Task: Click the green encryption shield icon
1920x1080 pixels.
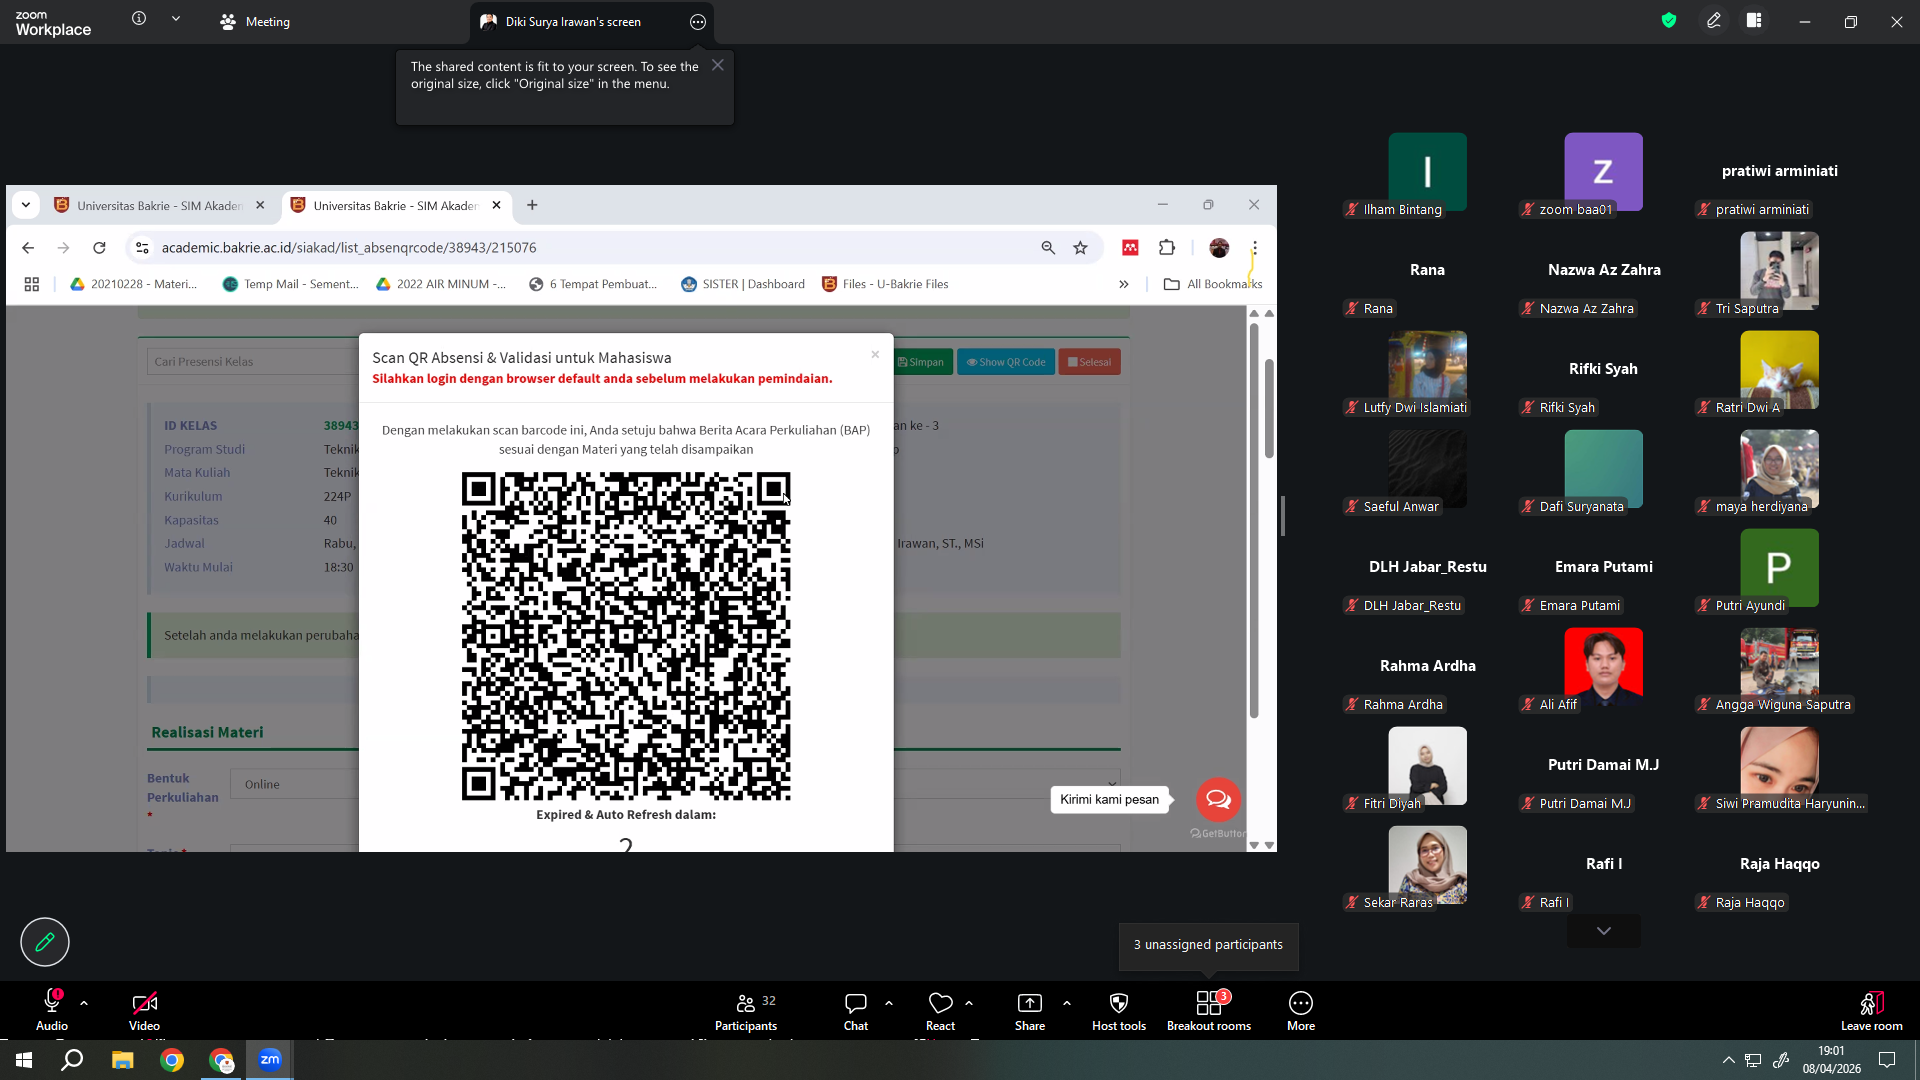Action: pyautogui.click(x=1669, y=20)
